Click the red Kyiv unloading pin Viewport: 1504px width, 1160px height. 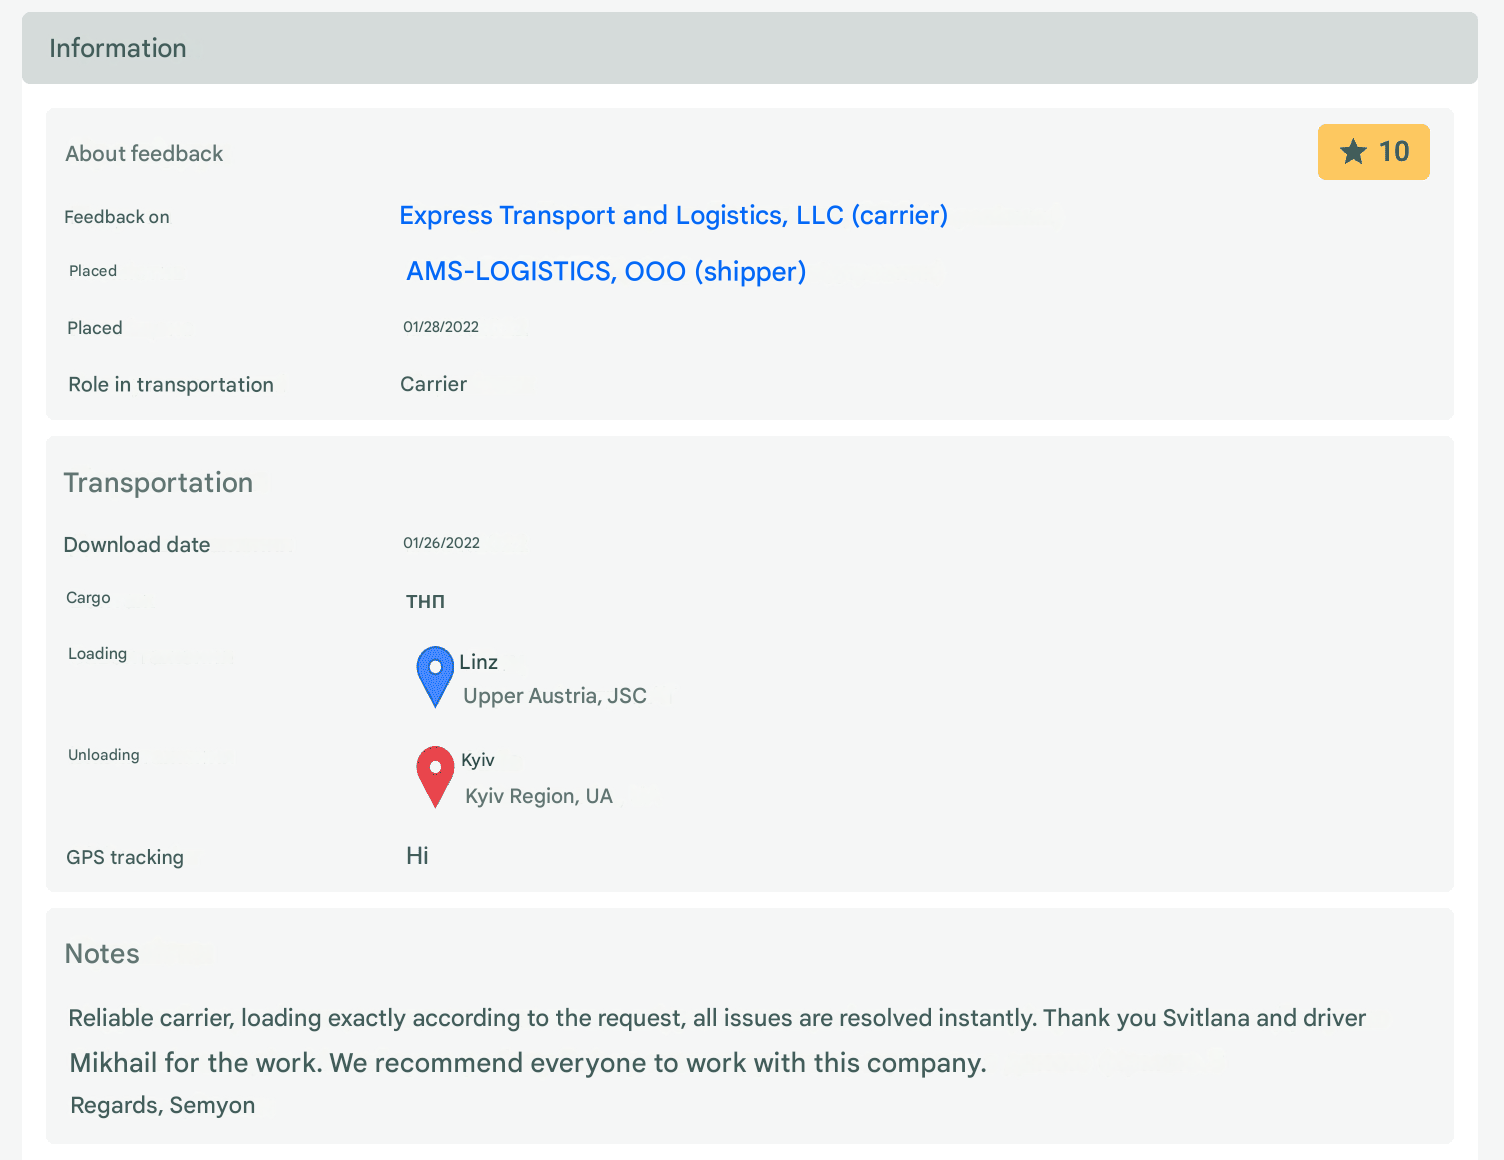click(435, 776)
